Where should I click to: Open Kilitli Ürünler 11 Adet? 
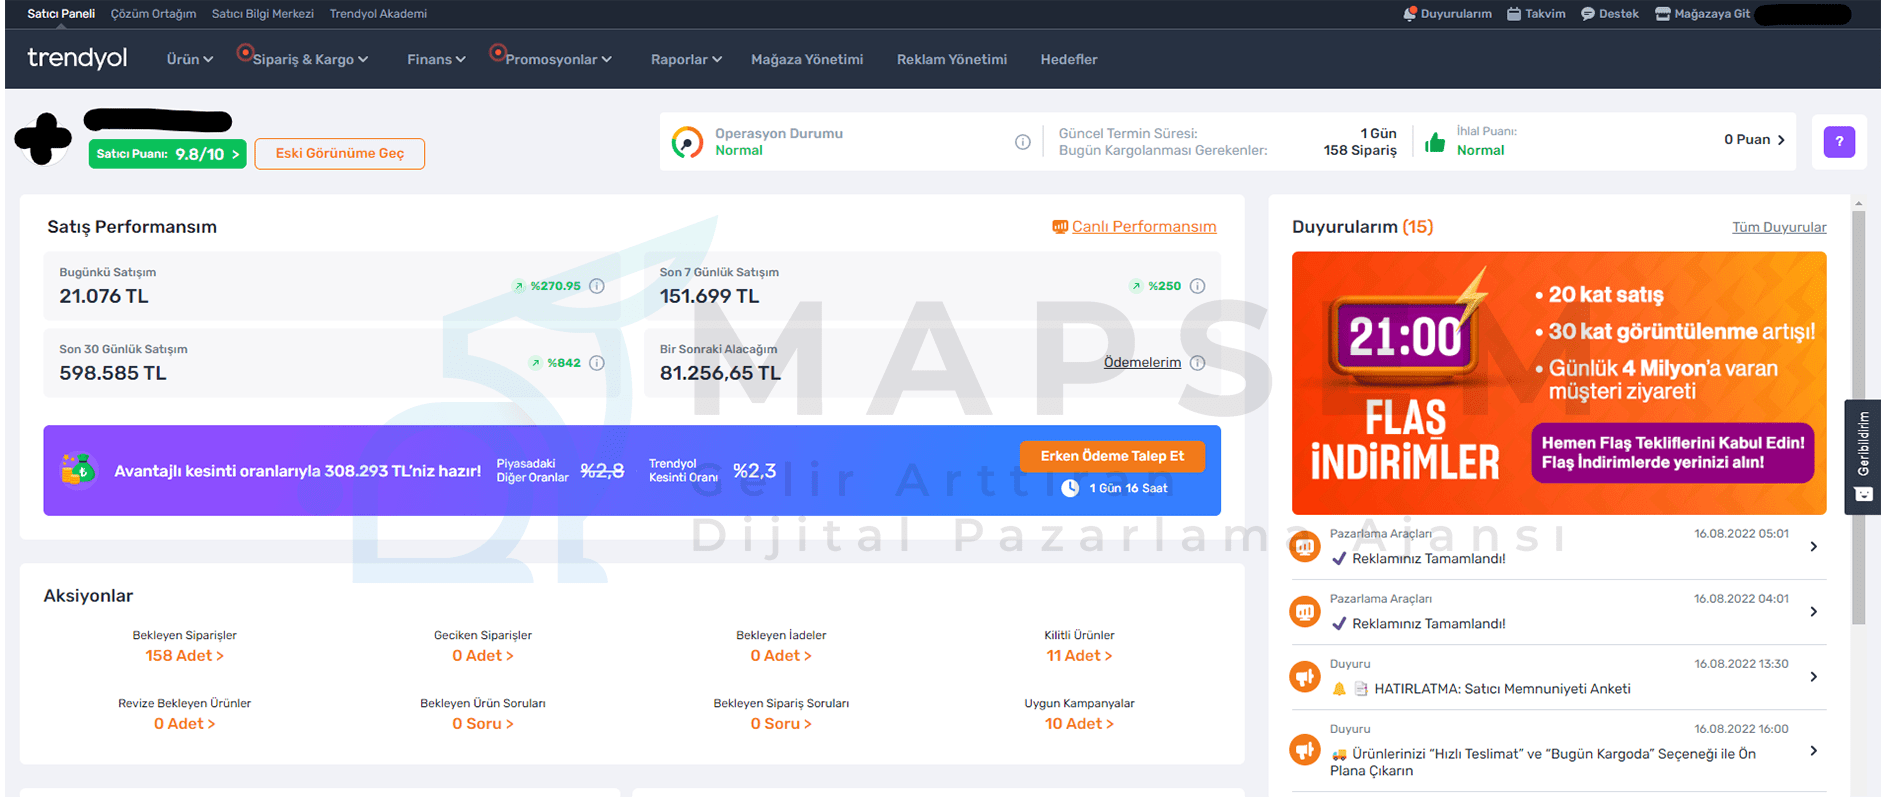(1079, 656)
